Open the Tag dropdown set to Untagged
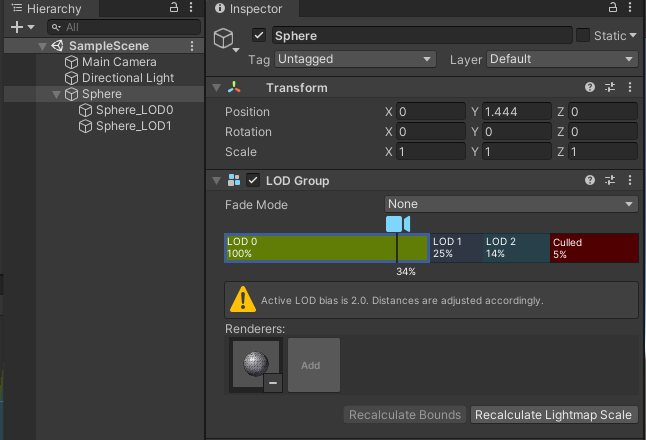Screen dimensions: 646x440 [355, 59]
